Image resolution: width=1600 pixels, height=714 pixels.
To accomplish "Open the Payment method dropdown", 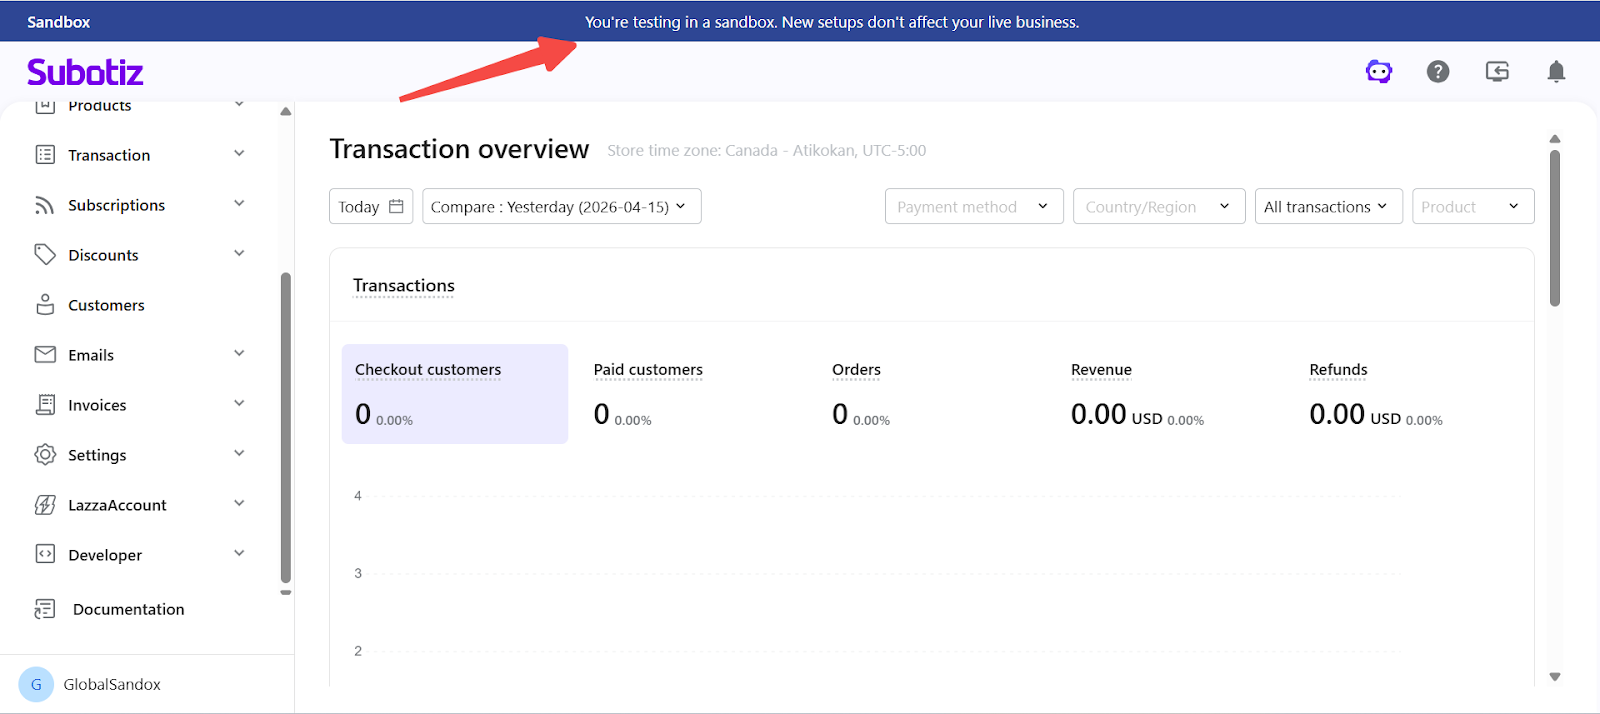I will (973, 207).
